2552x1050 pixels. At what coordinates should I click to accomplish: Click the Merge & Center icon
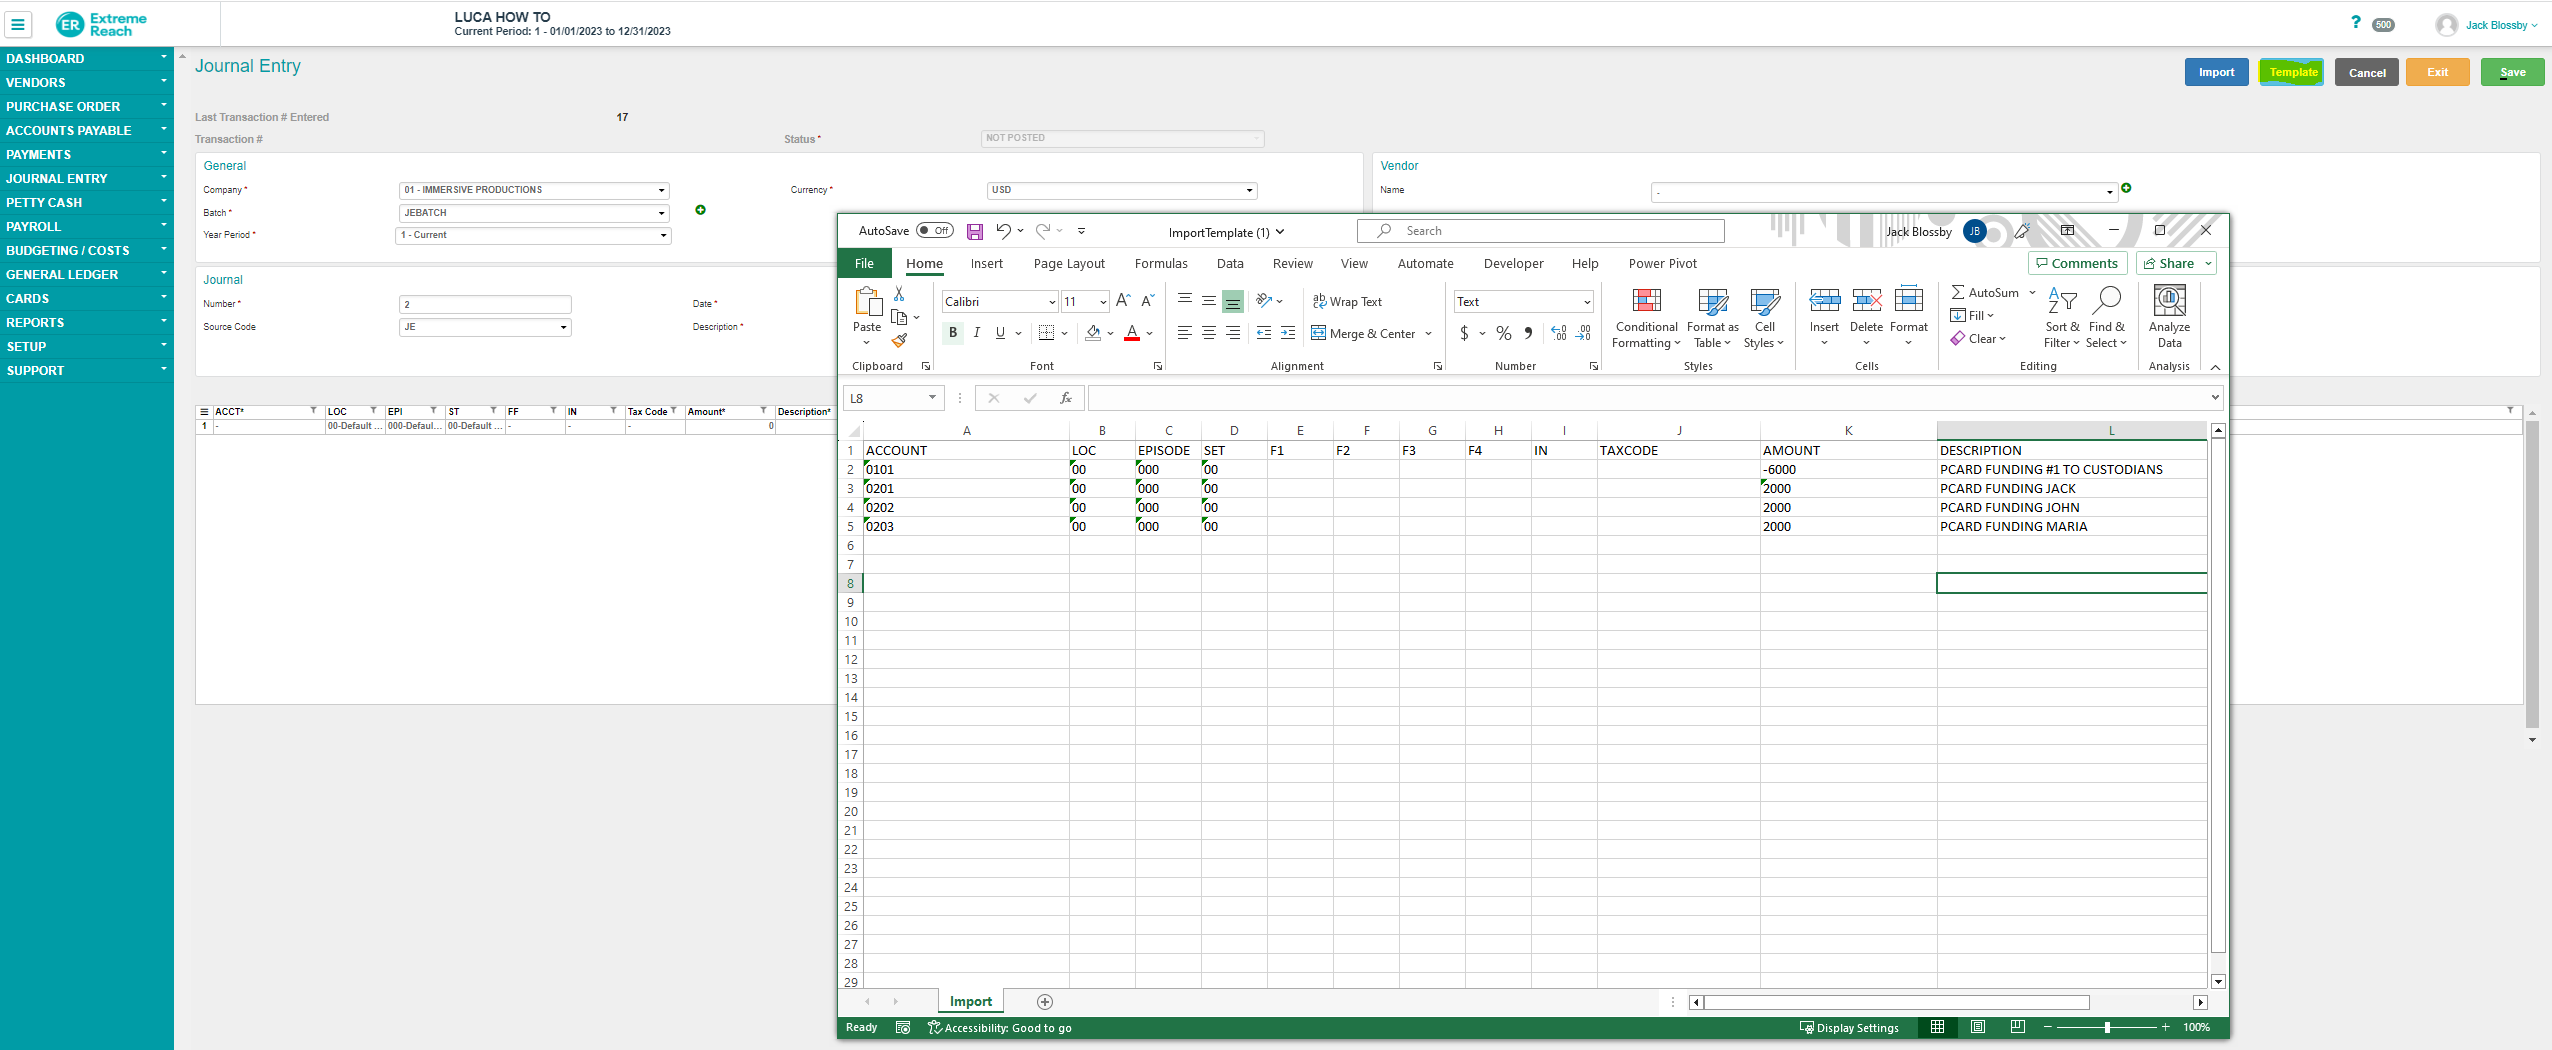pyautogui.click(x=1319, y=333)
